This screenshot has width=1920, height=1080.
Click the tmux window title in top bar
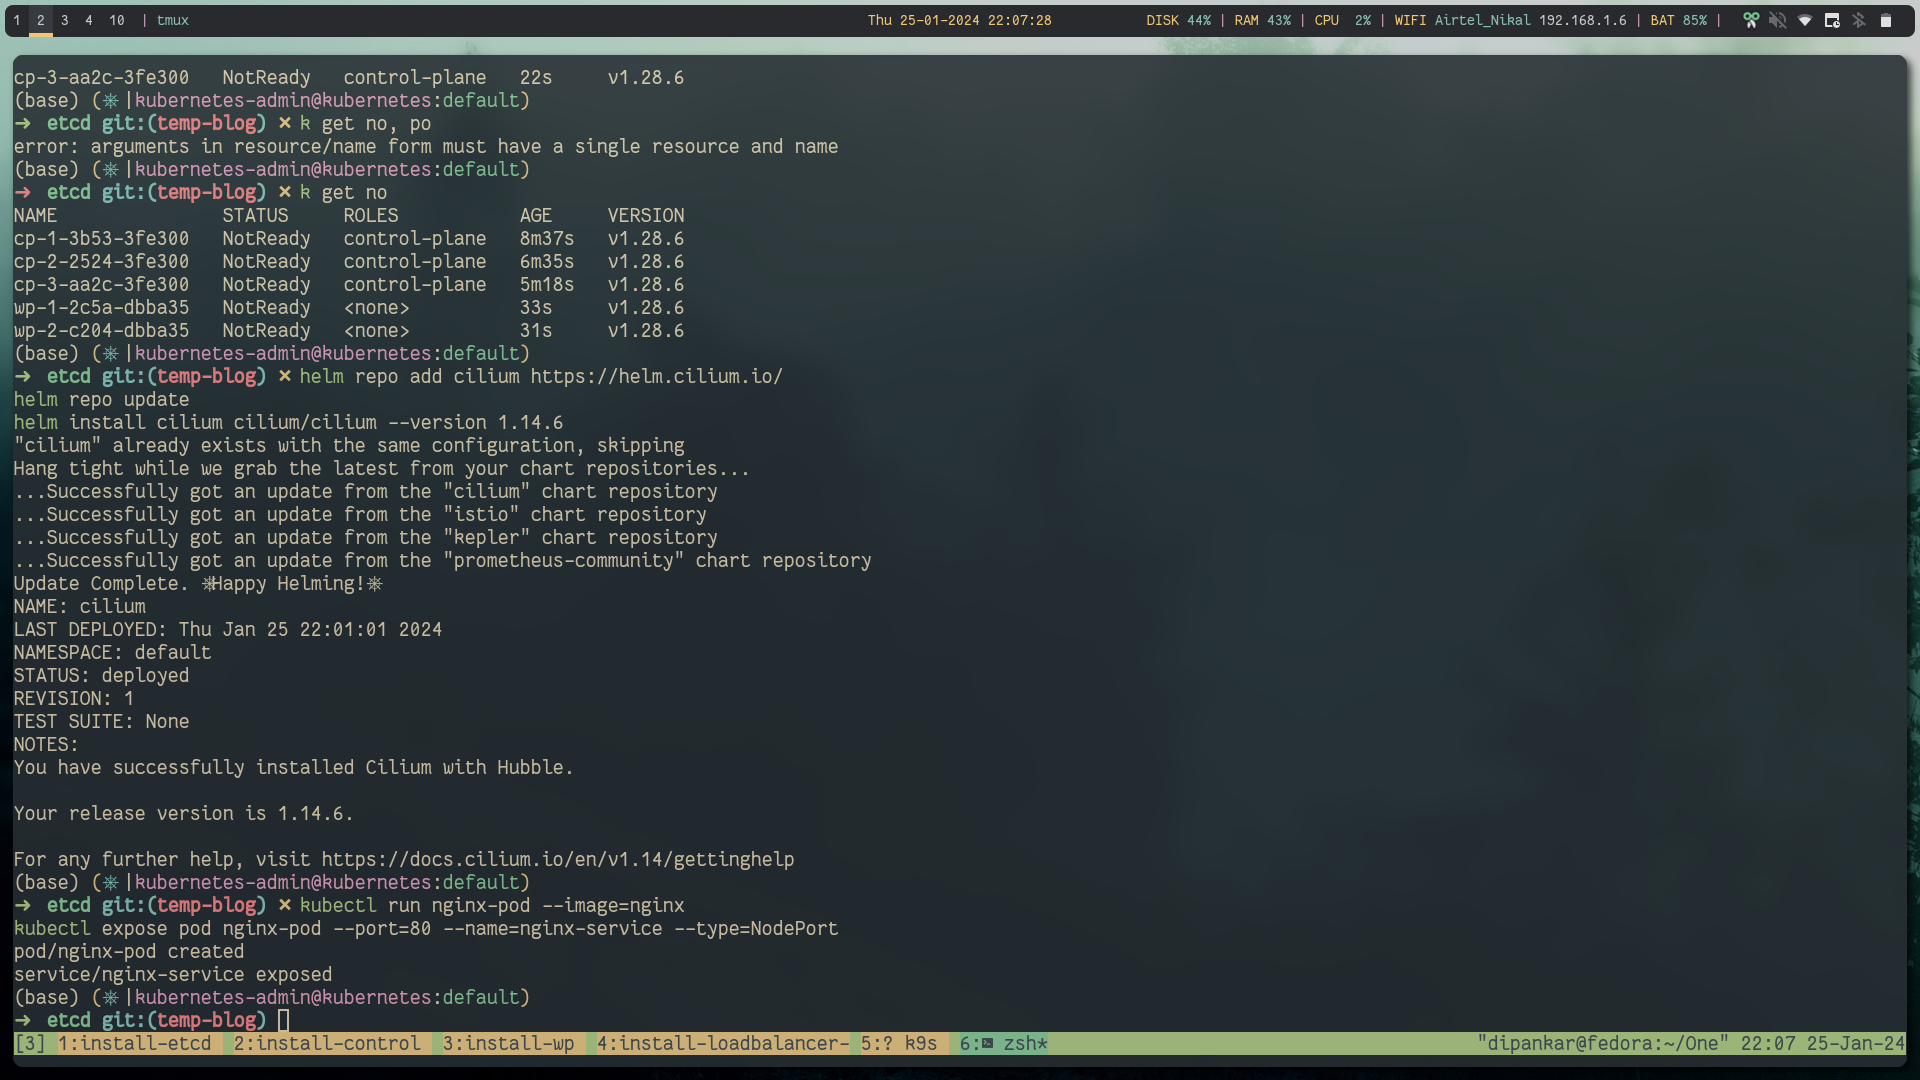(x=173, y=20)
